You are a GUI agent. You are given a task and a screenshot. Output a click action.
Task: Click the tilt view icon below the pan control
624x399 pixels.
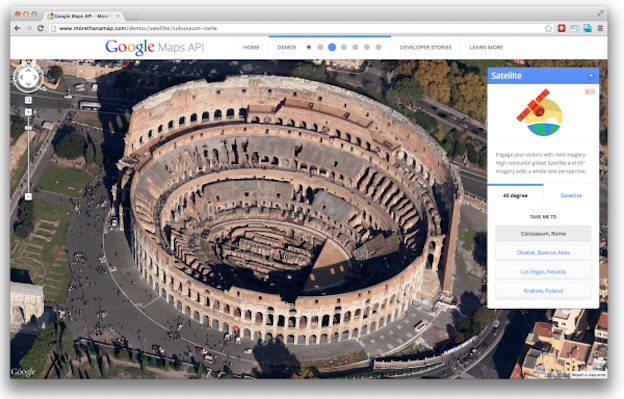point(28,100)
